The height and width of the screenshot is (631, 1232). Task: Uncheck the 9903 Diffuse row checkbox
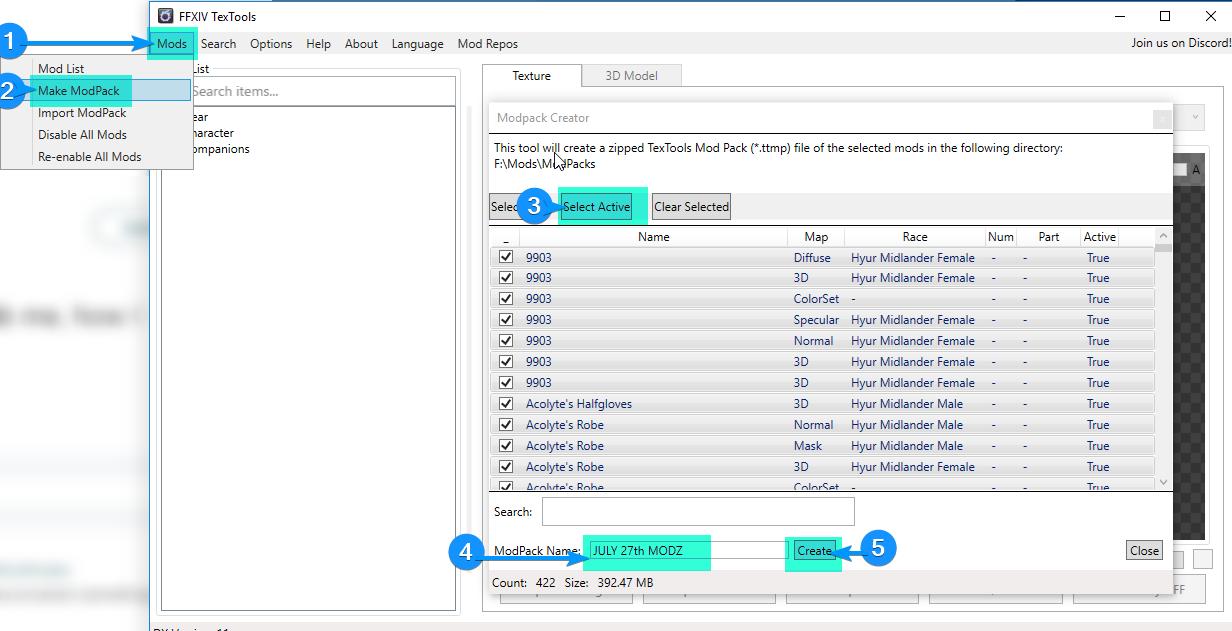tap(506, 257)
